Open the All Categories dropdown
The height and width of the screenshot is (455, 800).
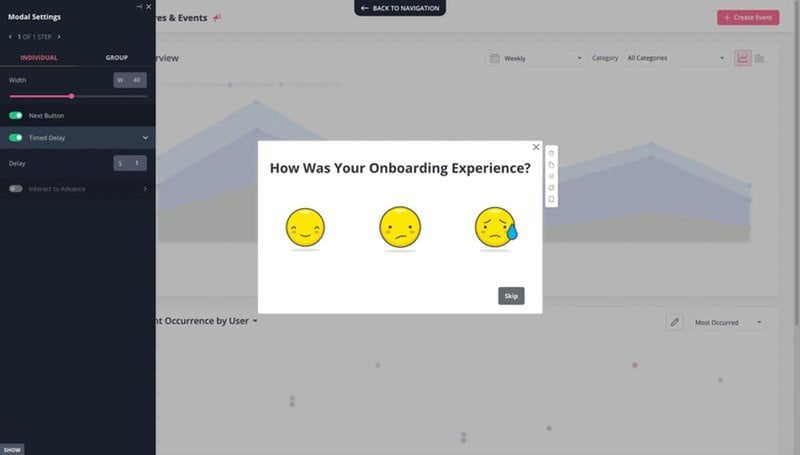coord(676,58)
